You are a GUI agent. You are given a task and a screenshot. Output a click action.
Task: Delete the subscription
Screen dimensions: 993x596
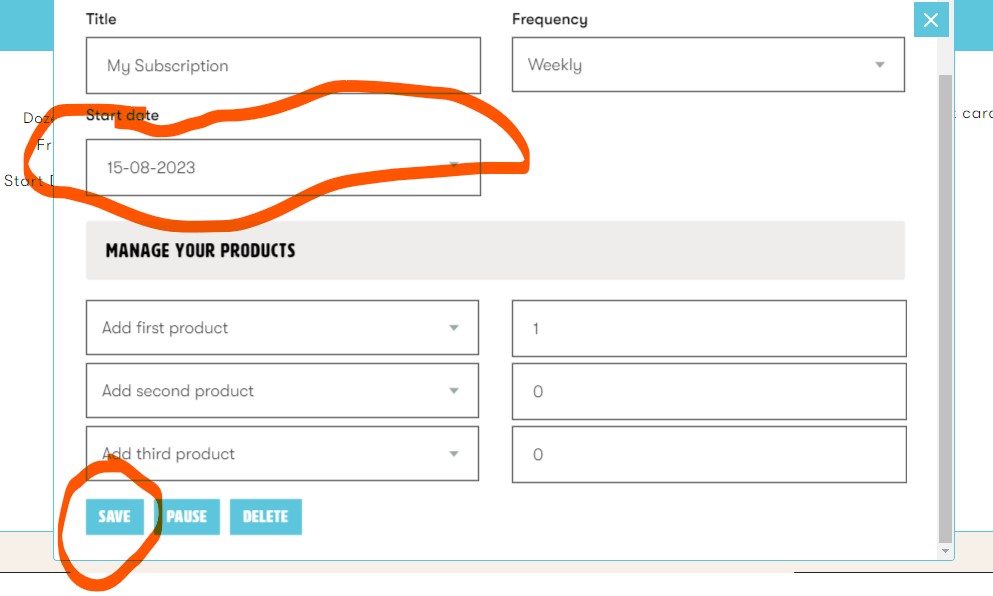pos(265,517)
